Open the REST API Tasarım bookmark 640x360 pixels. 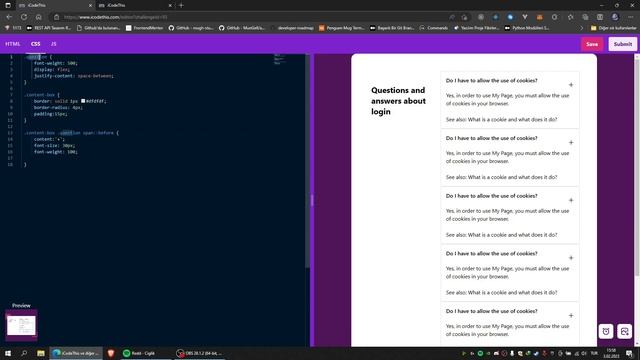click(49, 28)
